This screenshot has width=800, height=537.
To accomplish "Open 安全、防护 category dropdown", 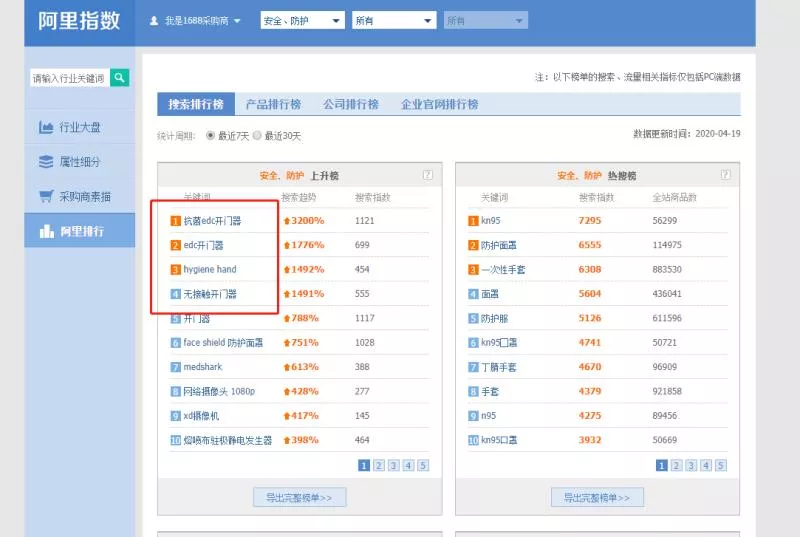I will pyautogui.click(x=303, y=20).
